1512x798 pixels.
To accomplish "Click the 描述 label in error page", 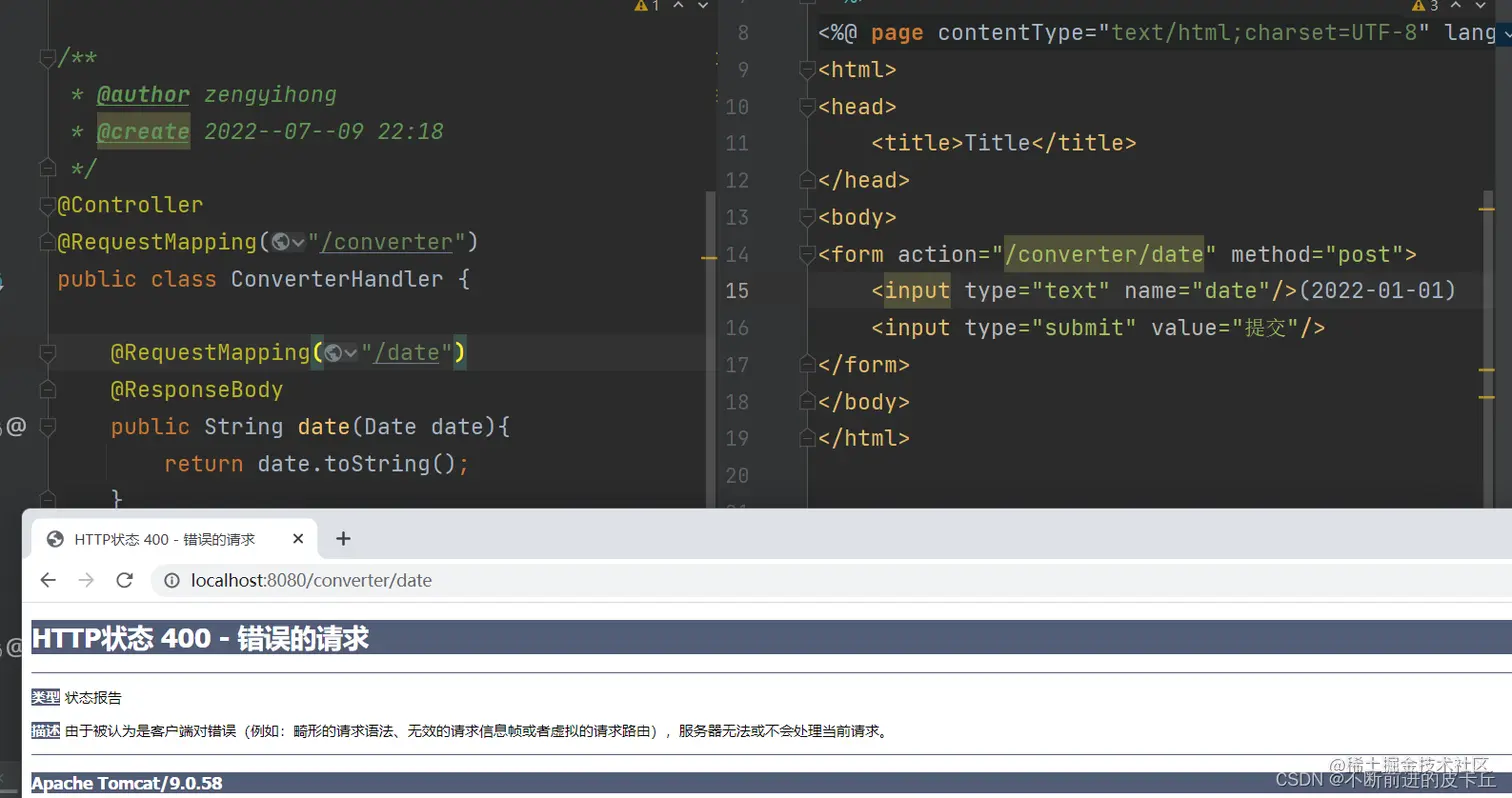I will point(46,731).
